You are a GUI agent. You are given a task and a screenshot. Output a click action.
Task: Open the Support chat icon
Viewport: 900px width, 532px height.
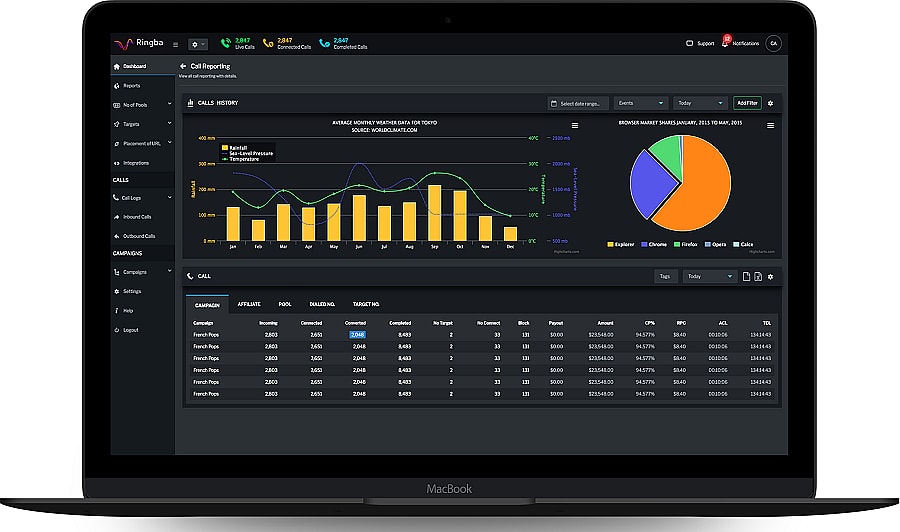689,43
